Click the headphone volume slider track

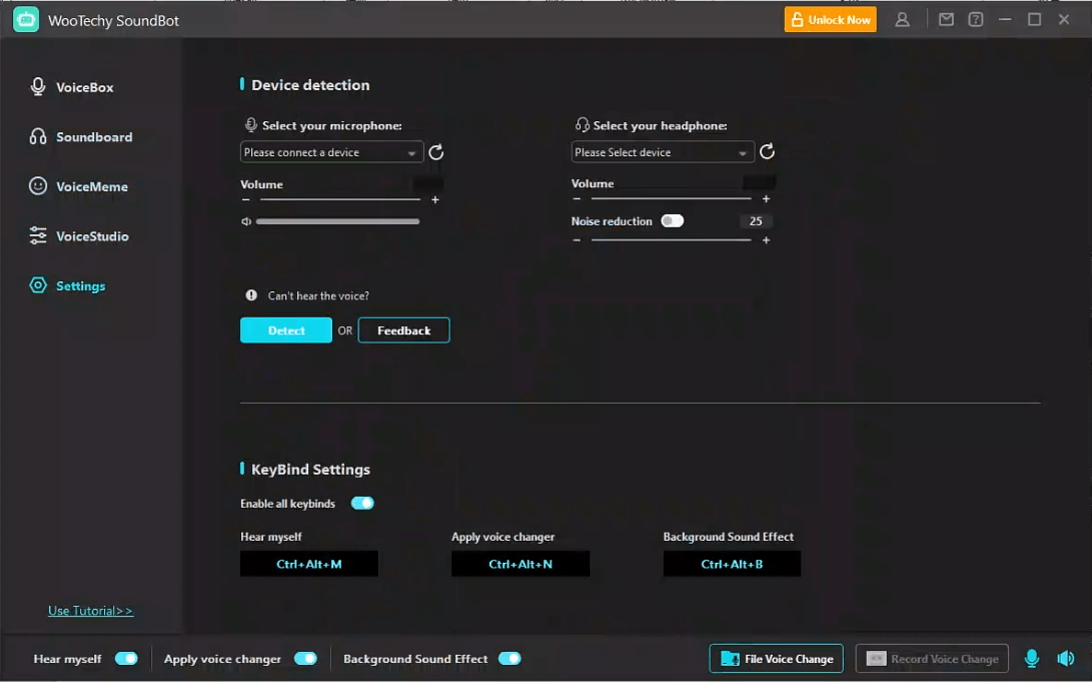670,199
